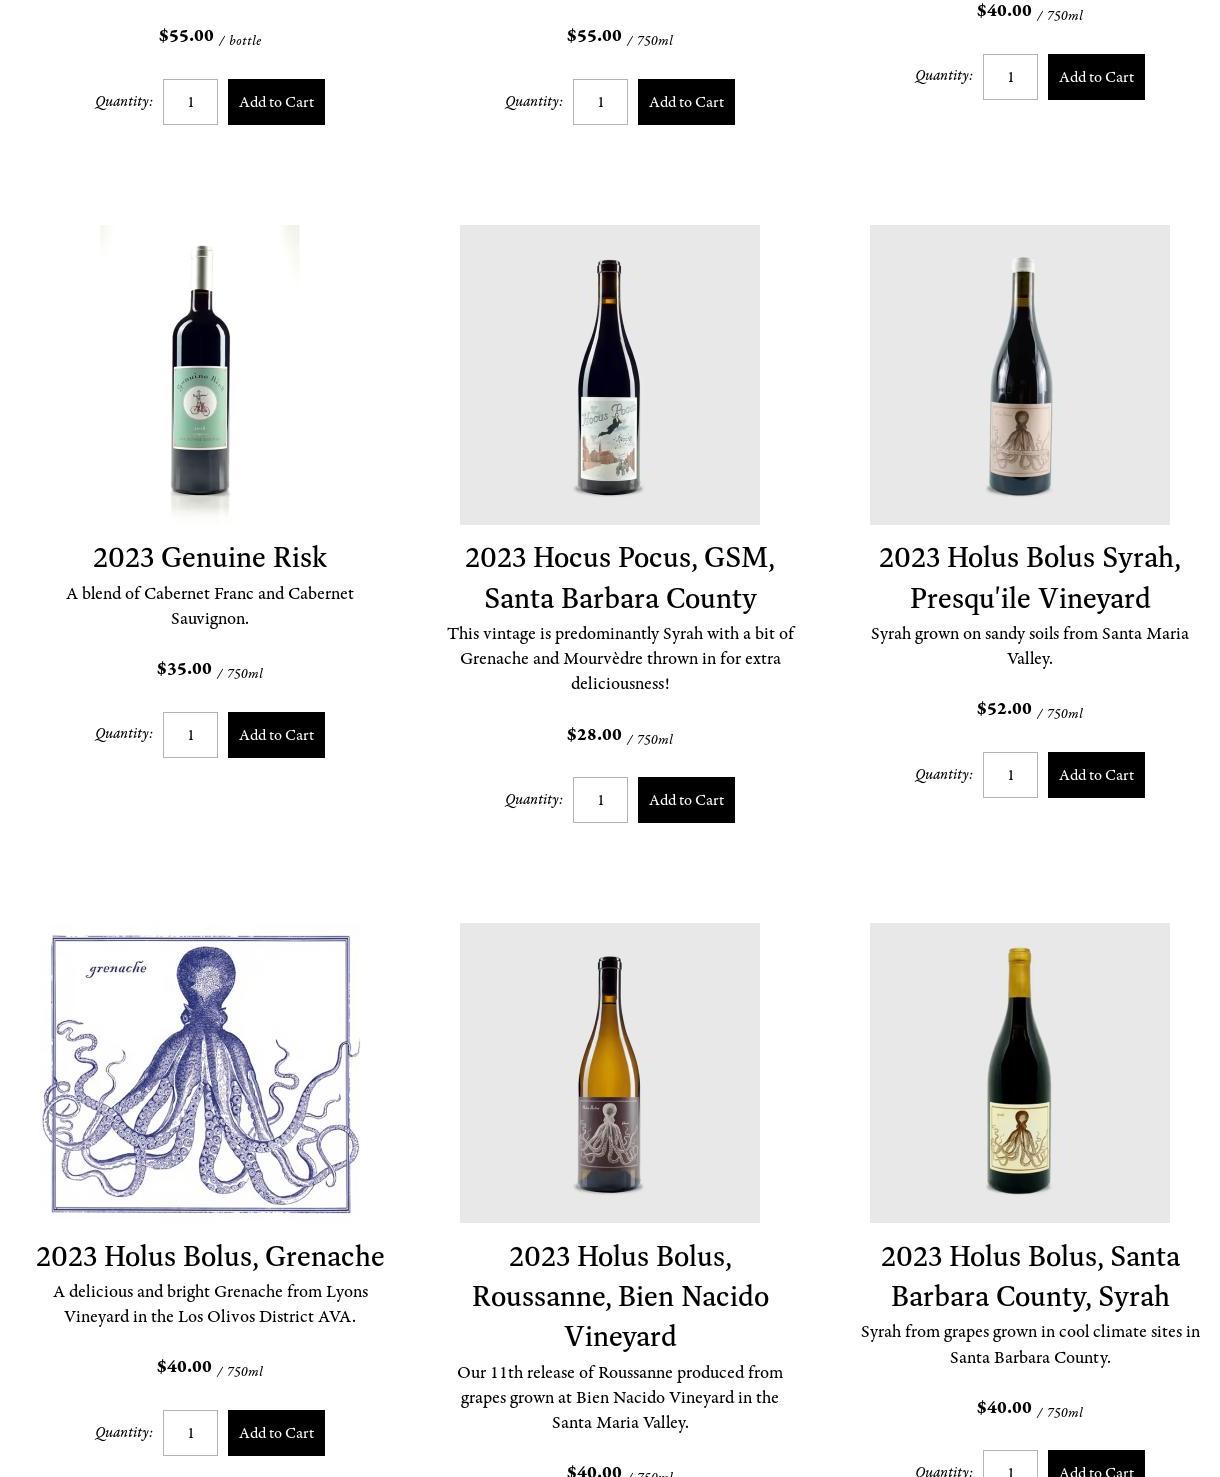The width and height of the screenshot is (1220, 1477).
Task: Add 2023 Genuine Risk to cart
Action: click(x=276, y=735)
